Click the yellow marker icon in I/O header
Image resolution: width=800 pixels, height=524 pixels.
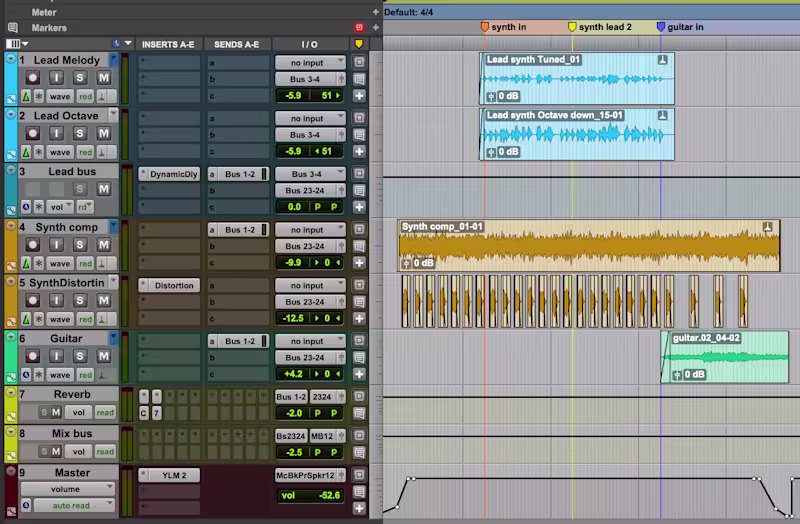point(359,44)
